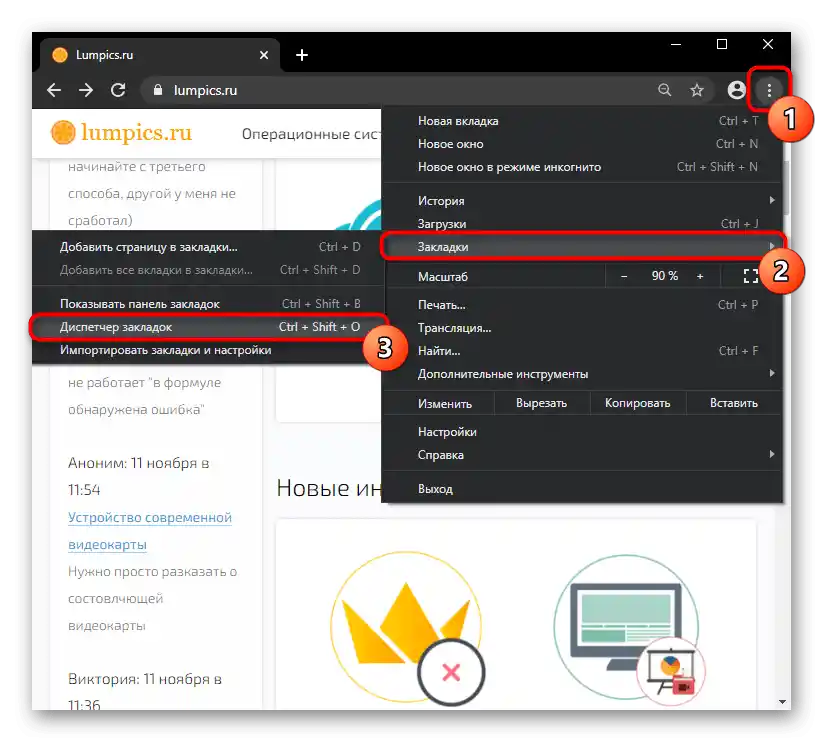This screenshot has height=742, width=823.
Task: Choose Выход to quit Chrome
Action: [x=583, y=489]
